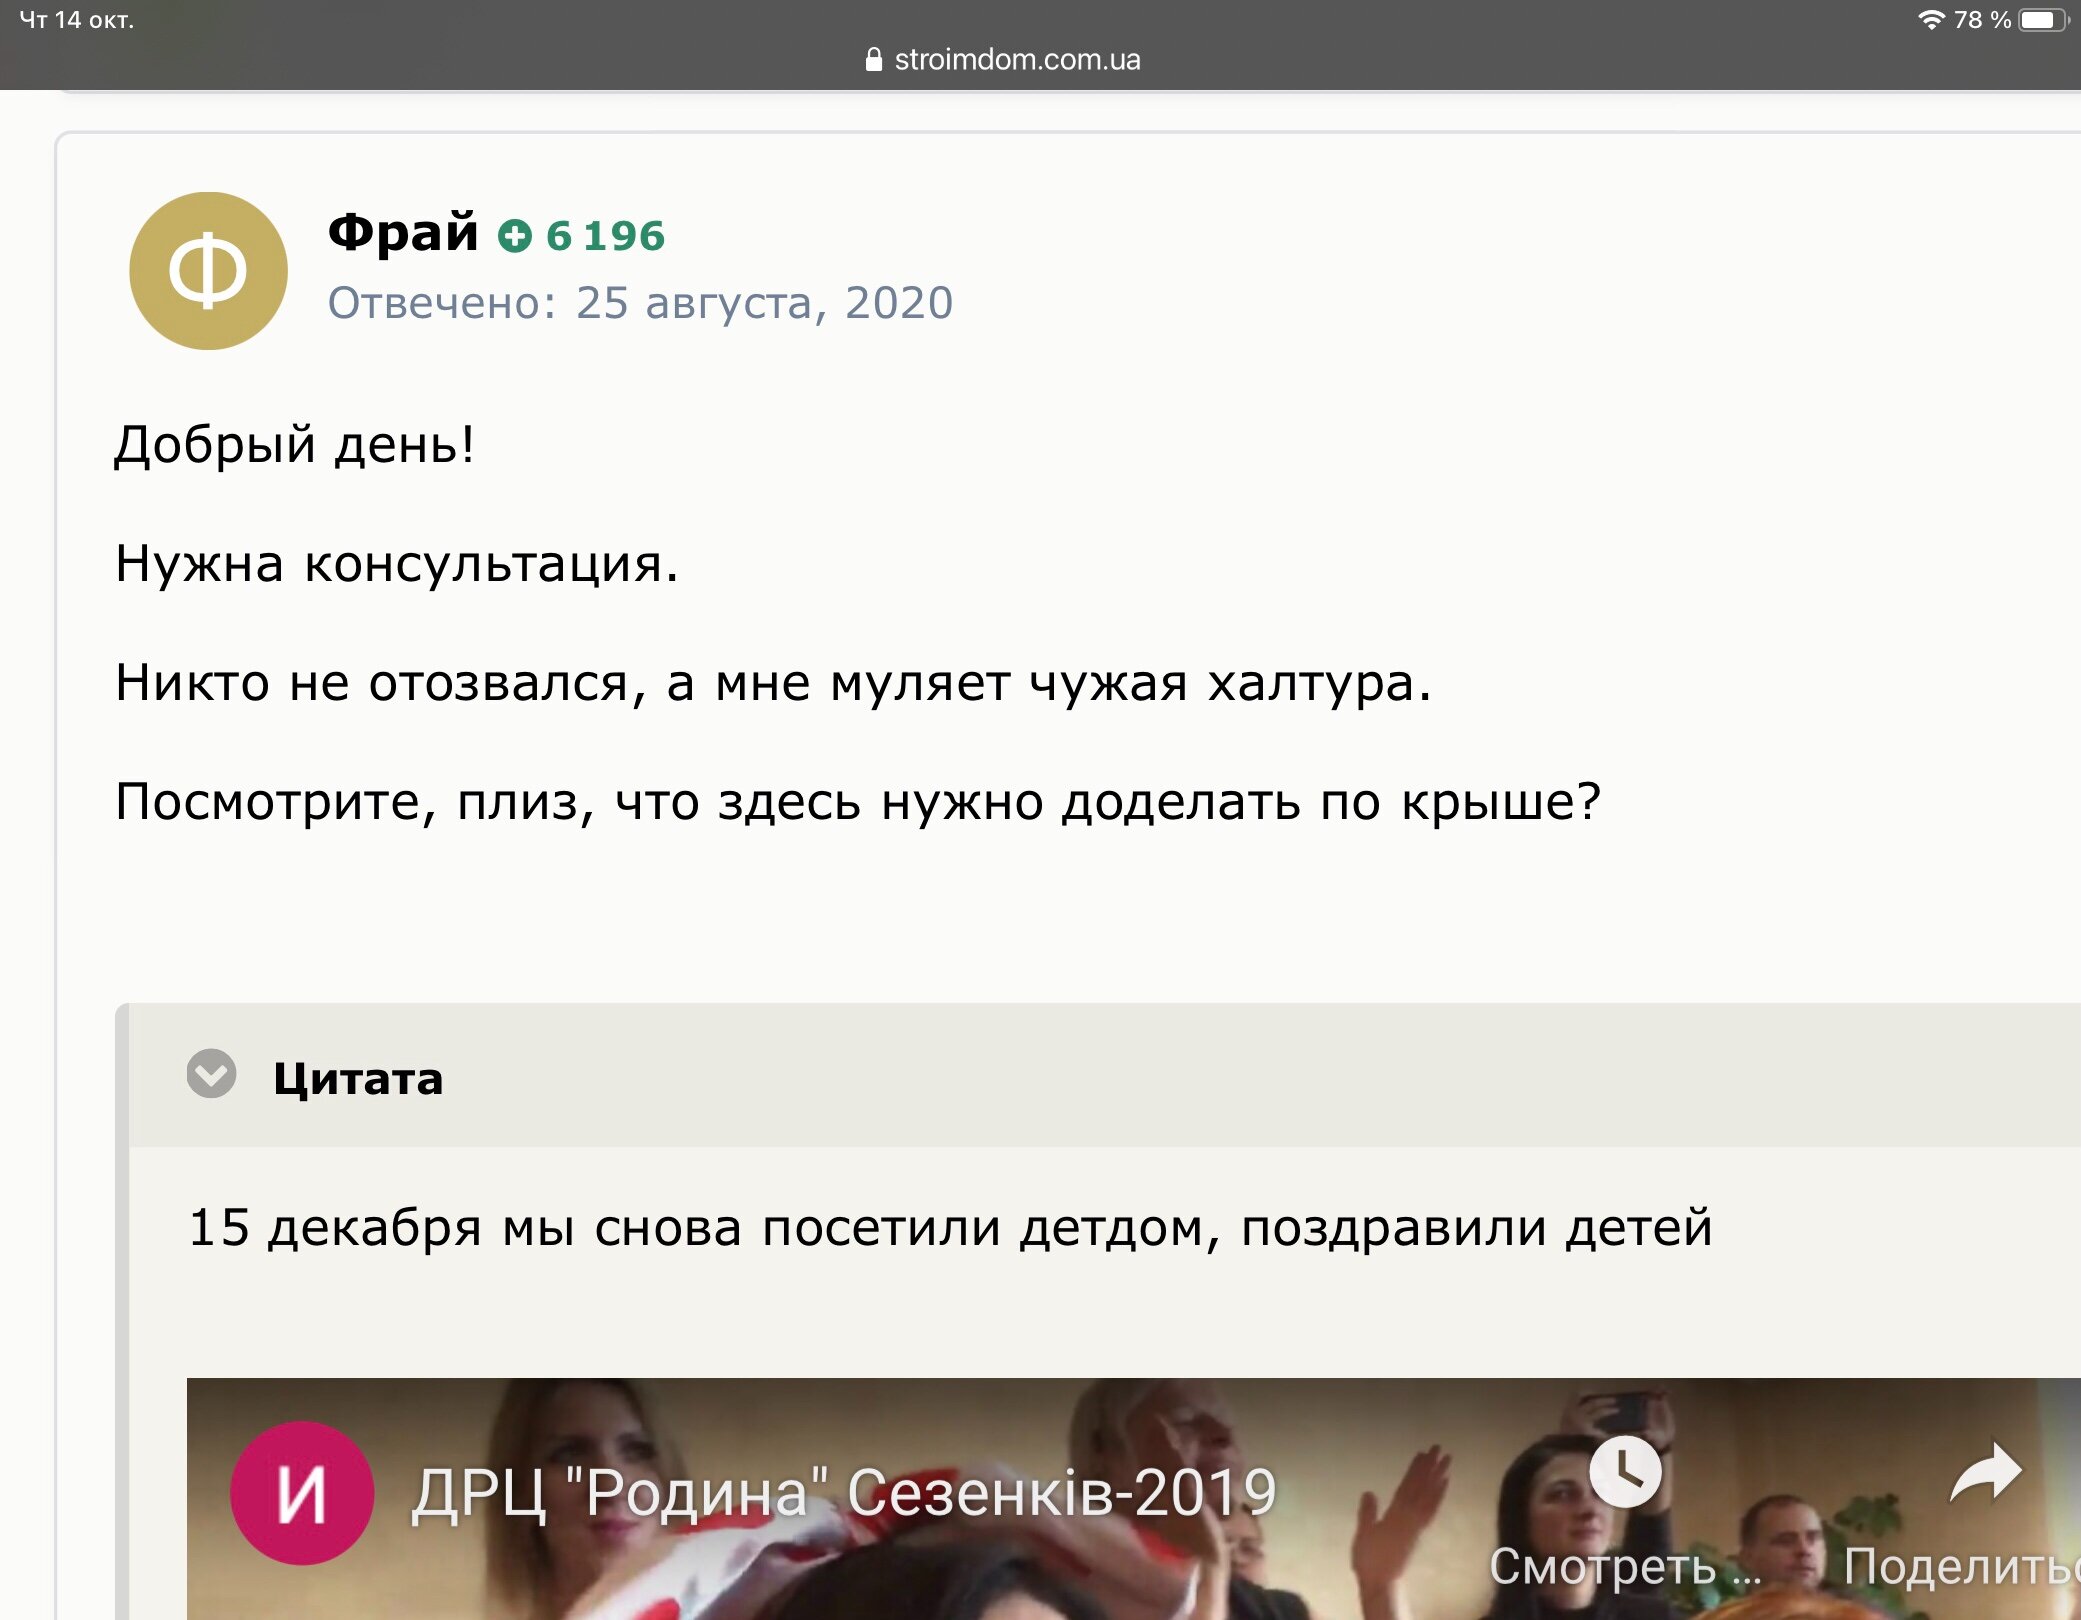Open the Фрай username link
The image size is (2081, 1620).
click(403, 232)
